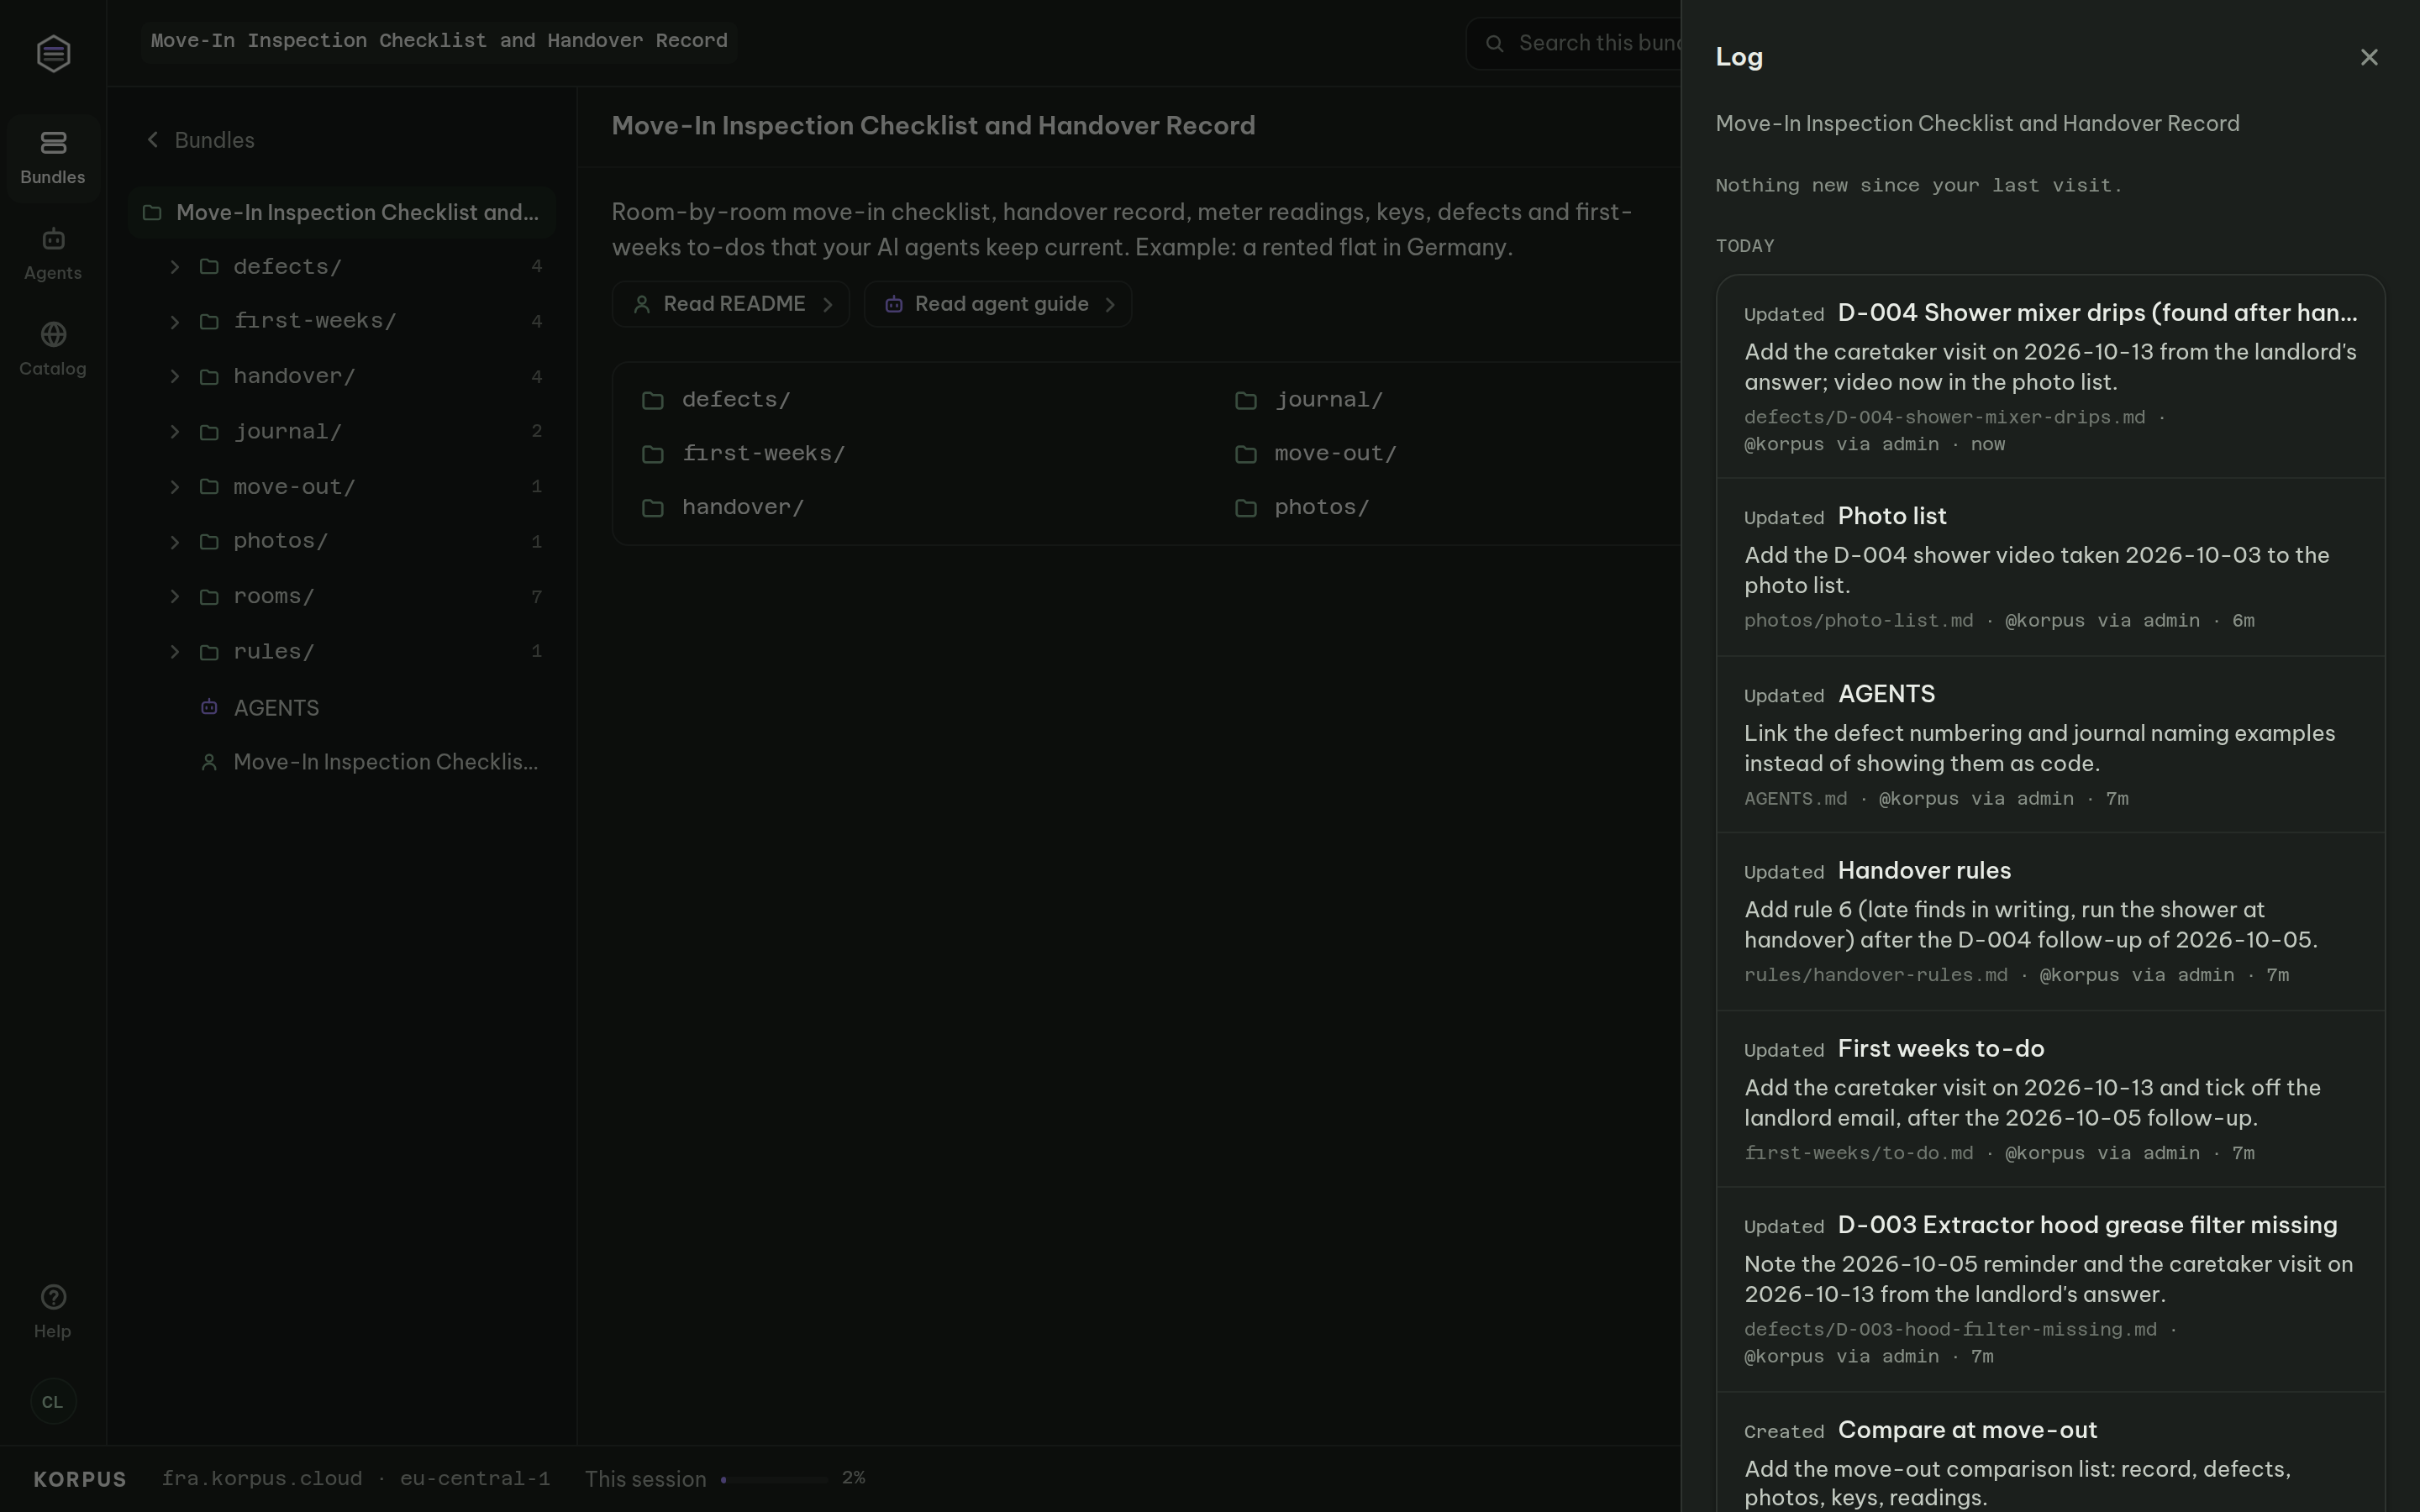Expand the photos/ folder in tree
Viewport: 2420px width, 1512px height.
click(x=175, y=541)
